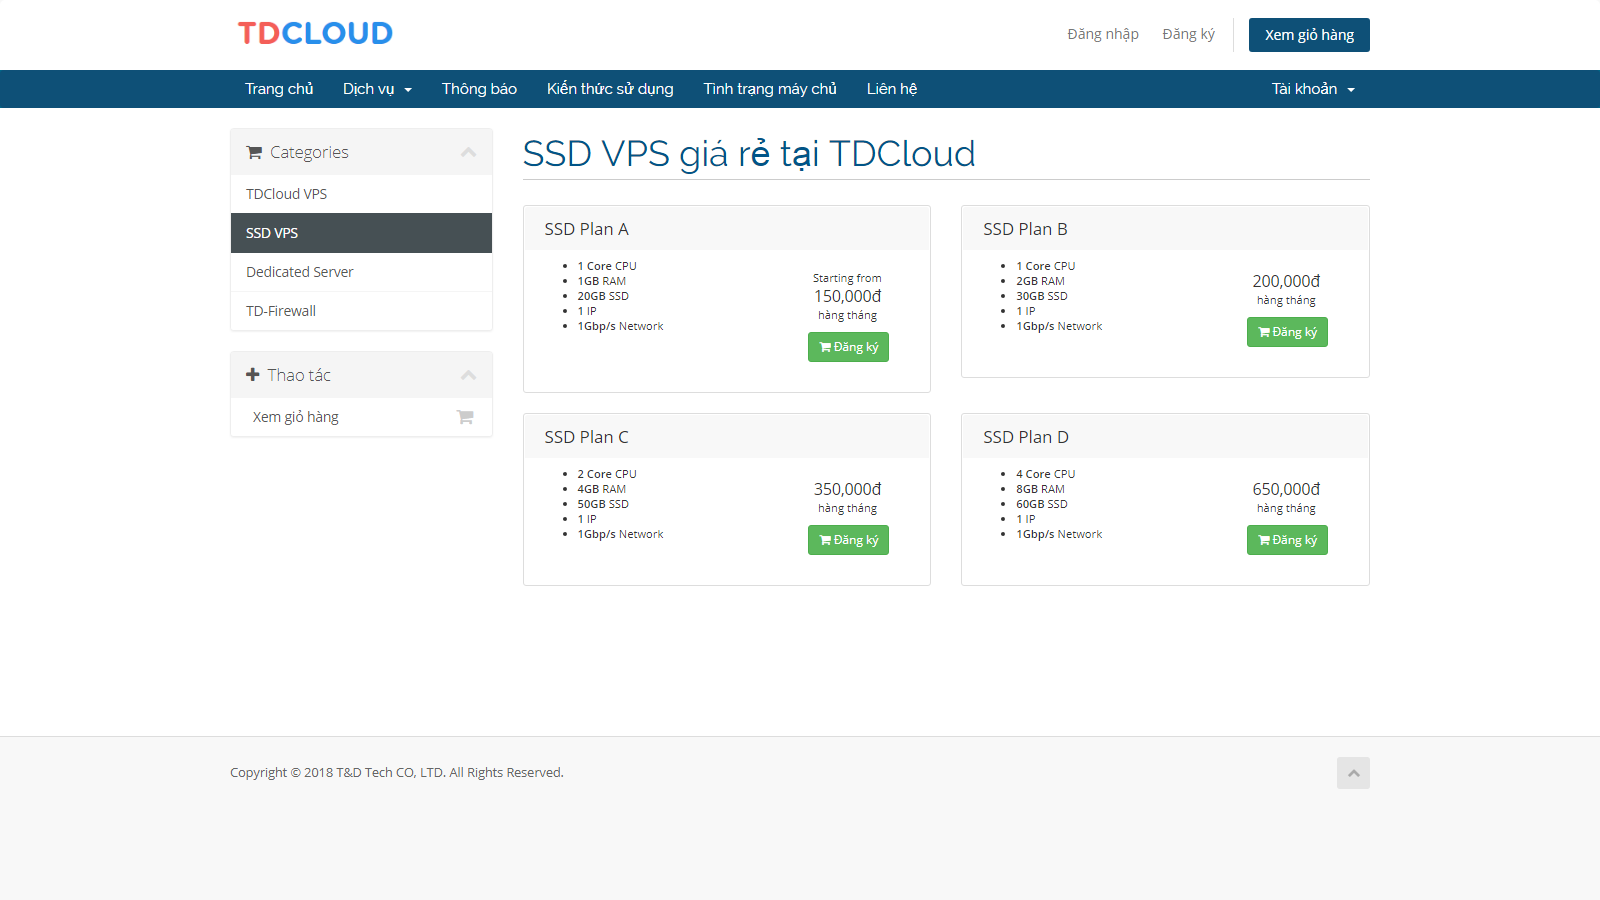Click 8GB RAM in Plan D specs
Image resolution: width=1600 pixels, height=900 pixels.
[x=1040, y=489]
